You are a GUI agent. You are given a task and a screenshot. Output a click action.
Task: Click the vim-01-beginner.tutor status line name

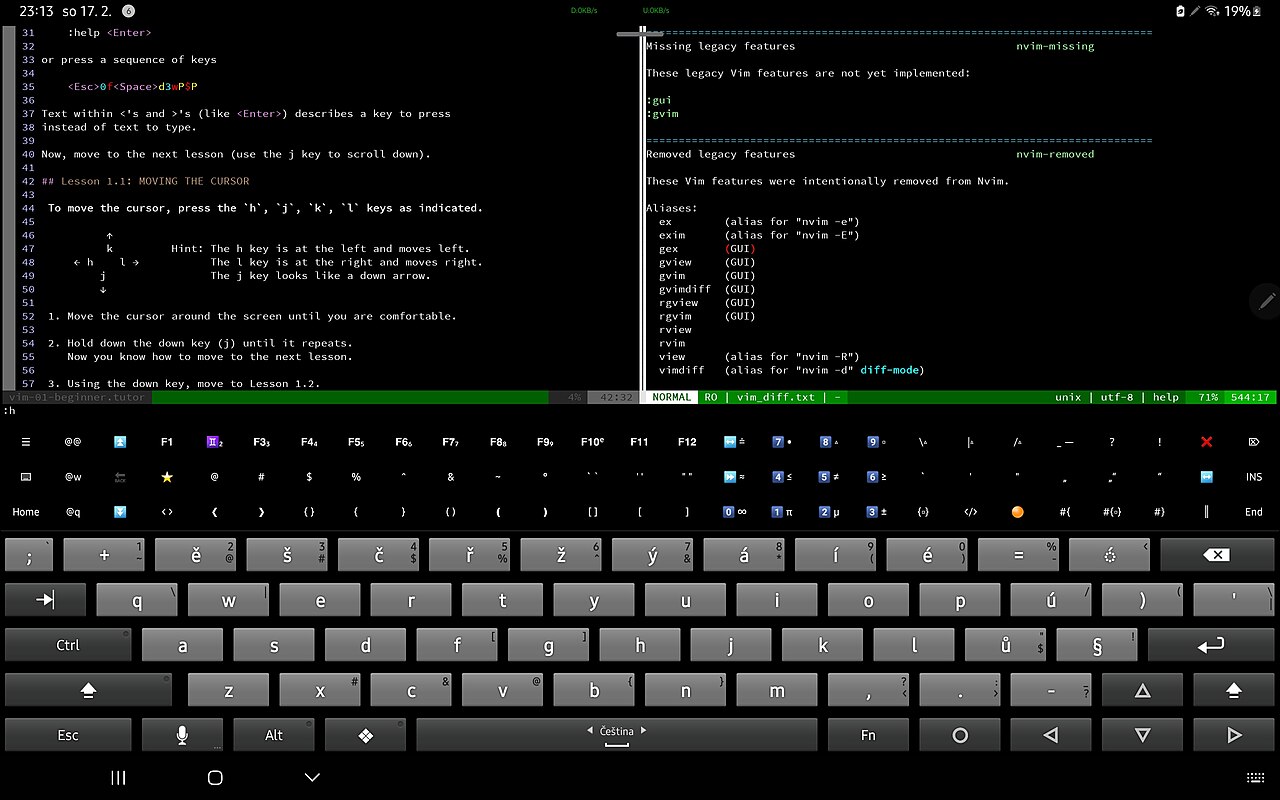coord(76,397)
